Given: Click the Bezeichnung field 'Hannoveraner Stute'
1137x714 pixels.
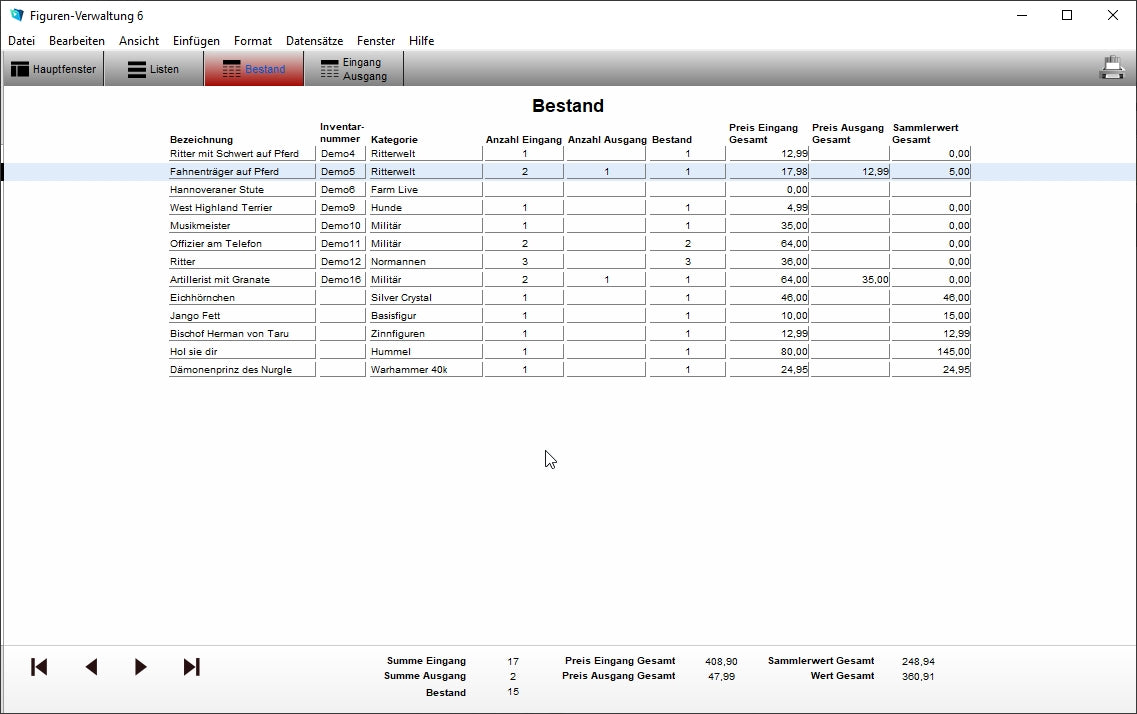Looking at the screenshot, I should (241, 190).
